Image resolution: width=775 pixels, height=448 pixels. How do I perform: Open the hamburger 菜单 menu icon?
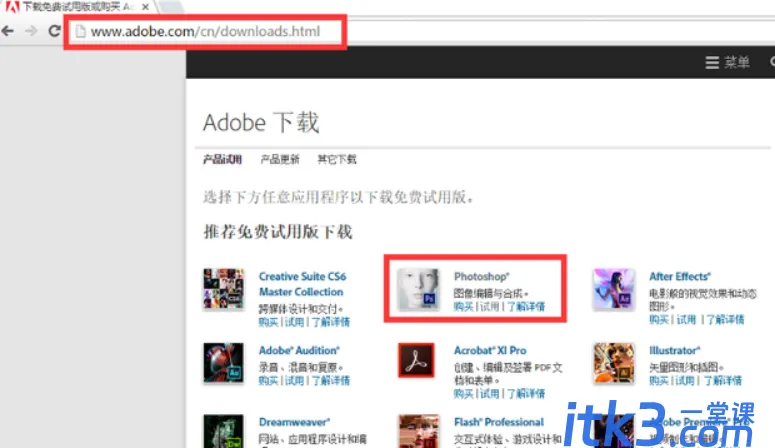point(712,63)
